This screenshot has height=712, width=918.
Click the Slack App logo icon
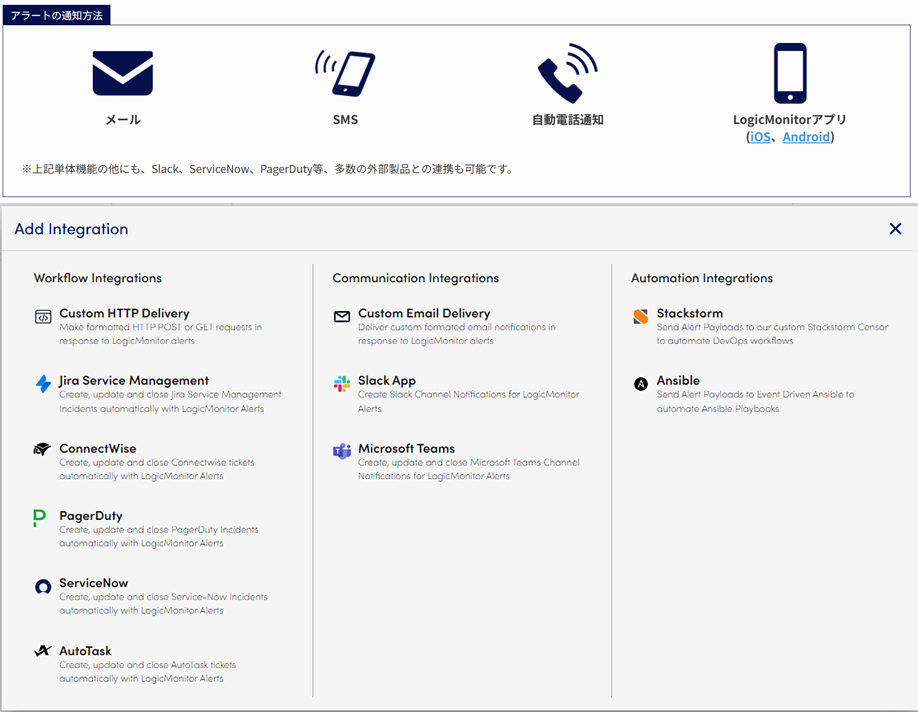click(342, 384)
